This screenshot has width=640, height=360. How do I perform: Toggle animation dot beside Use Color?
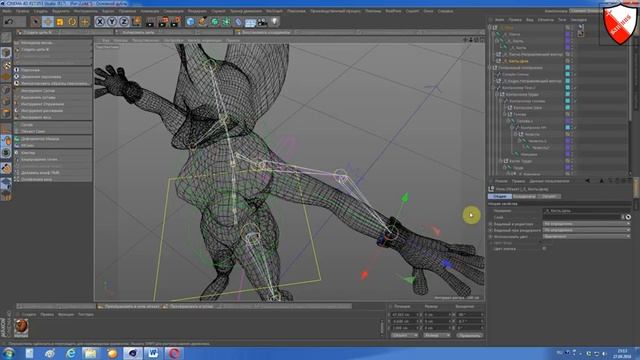pyautogui.click(x=491, y=236)
